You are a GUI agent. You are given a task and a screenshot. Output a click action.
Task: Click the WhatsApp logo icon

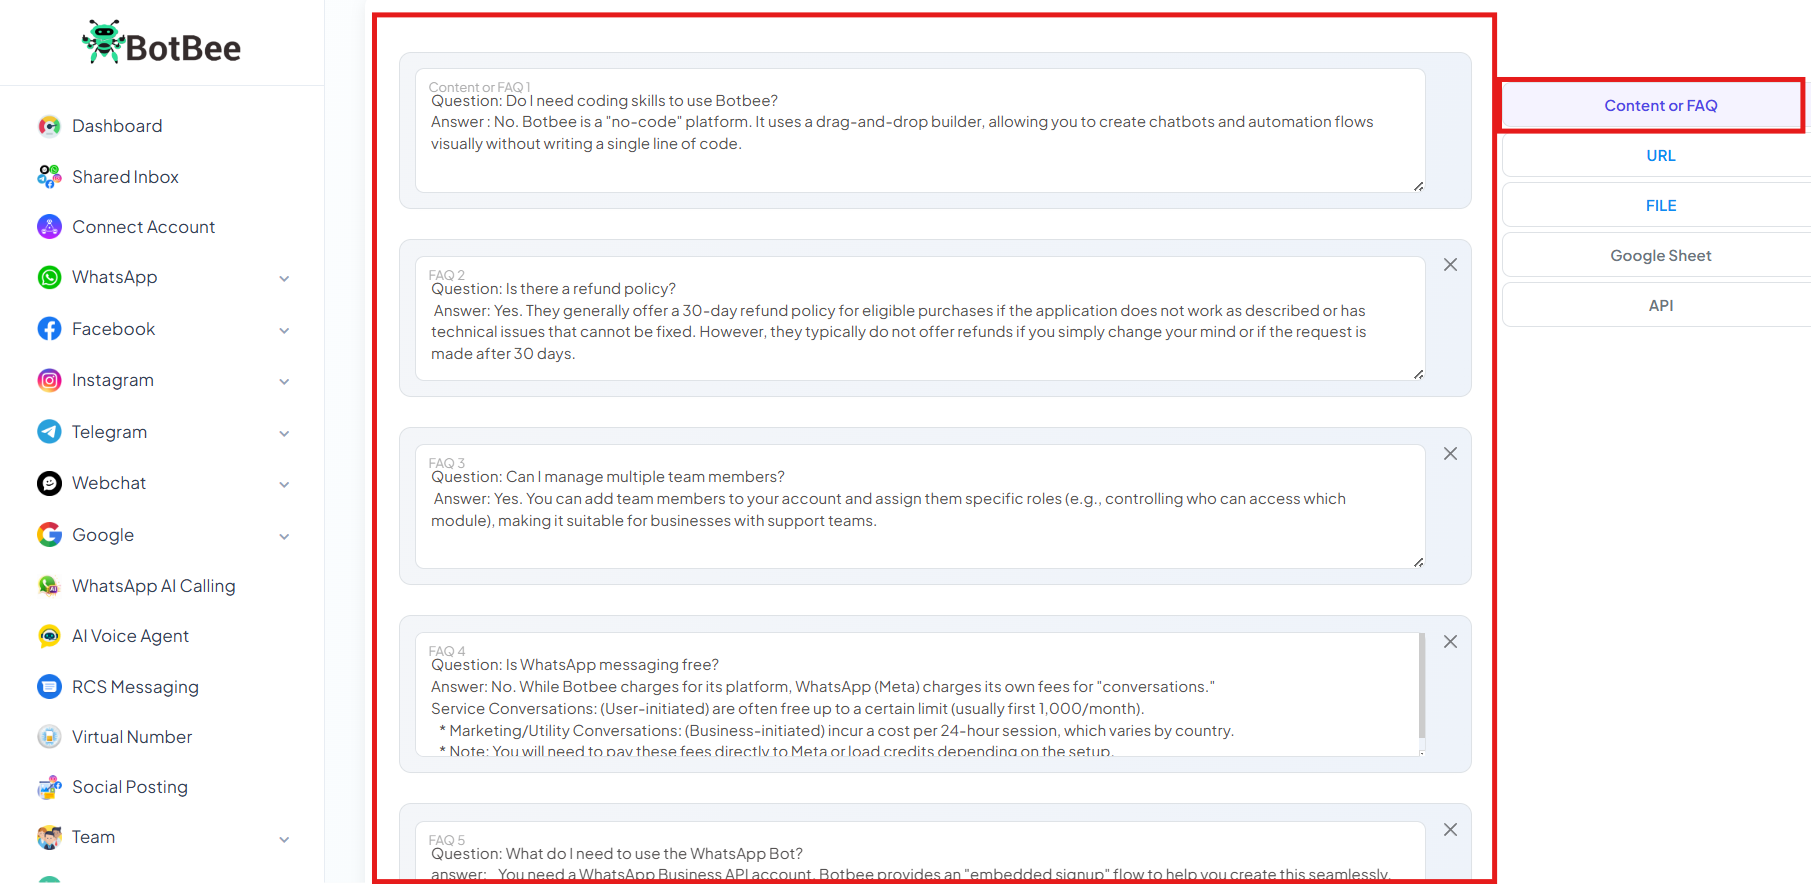49,277
